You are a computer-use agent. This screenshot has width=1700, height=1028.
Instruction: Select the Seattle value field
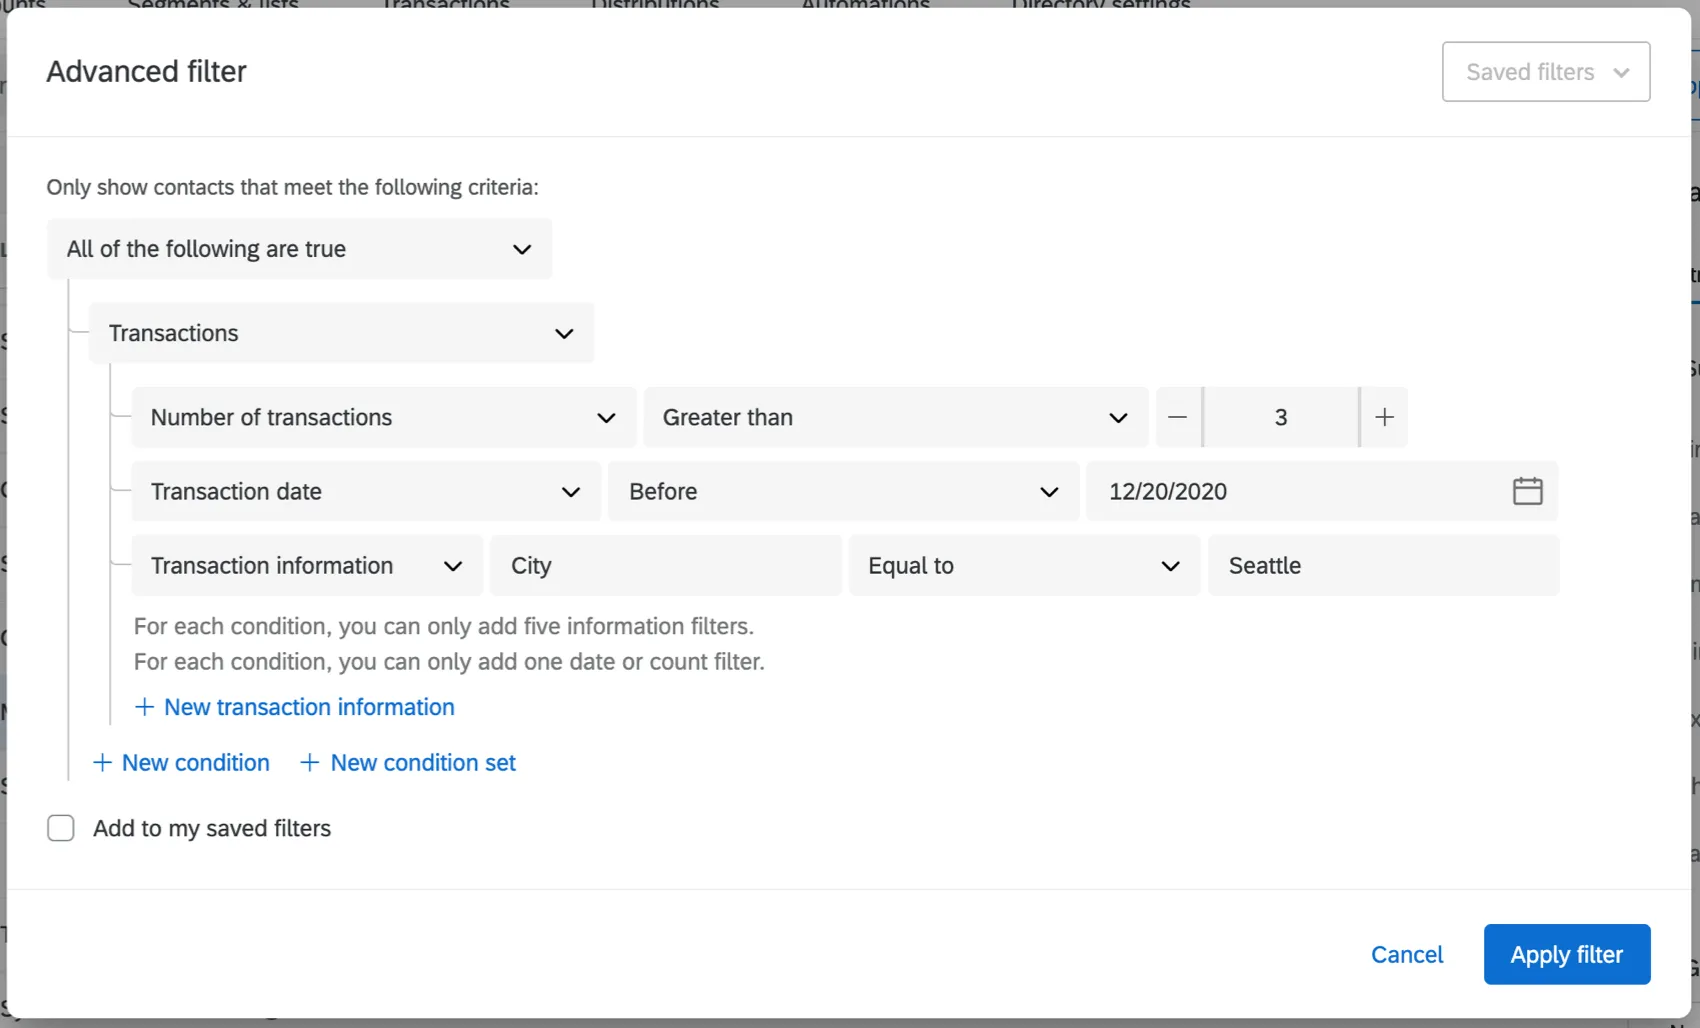(1383, 565)
